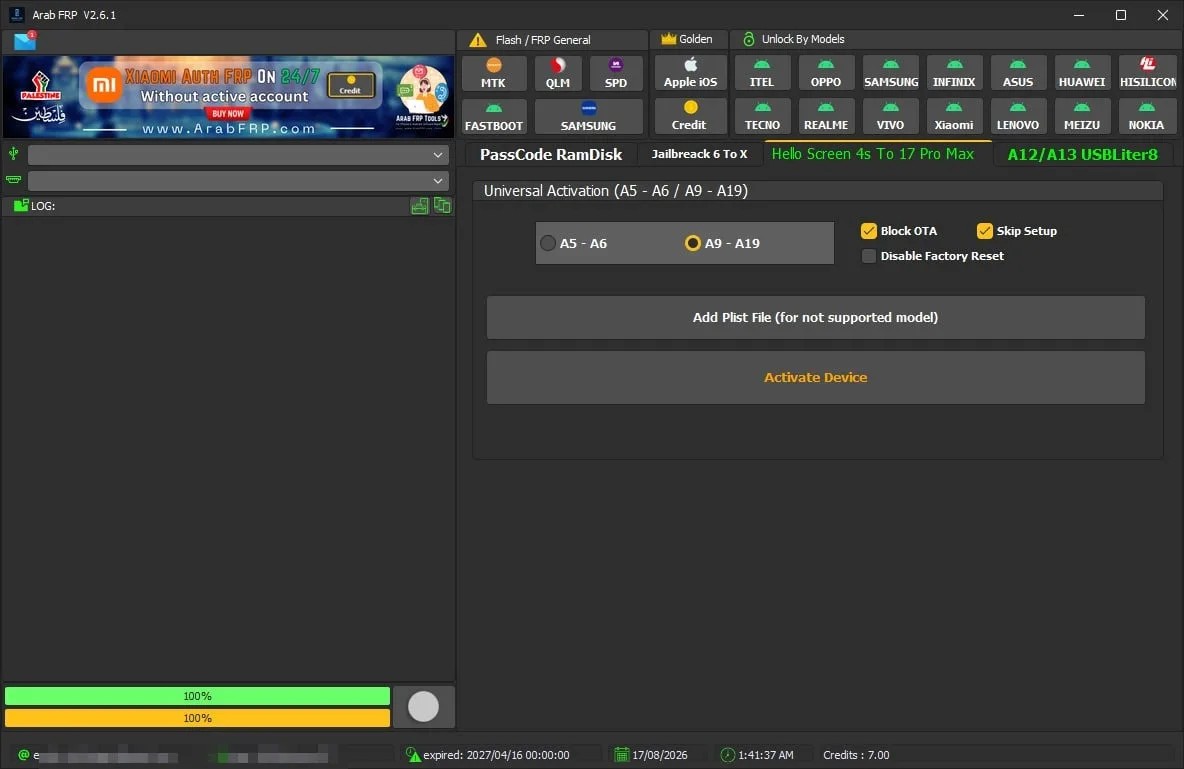Select TECNO model unlock
Image resolution: width=1184 pixels, height=769 pixels.
[x=762, y=116]
